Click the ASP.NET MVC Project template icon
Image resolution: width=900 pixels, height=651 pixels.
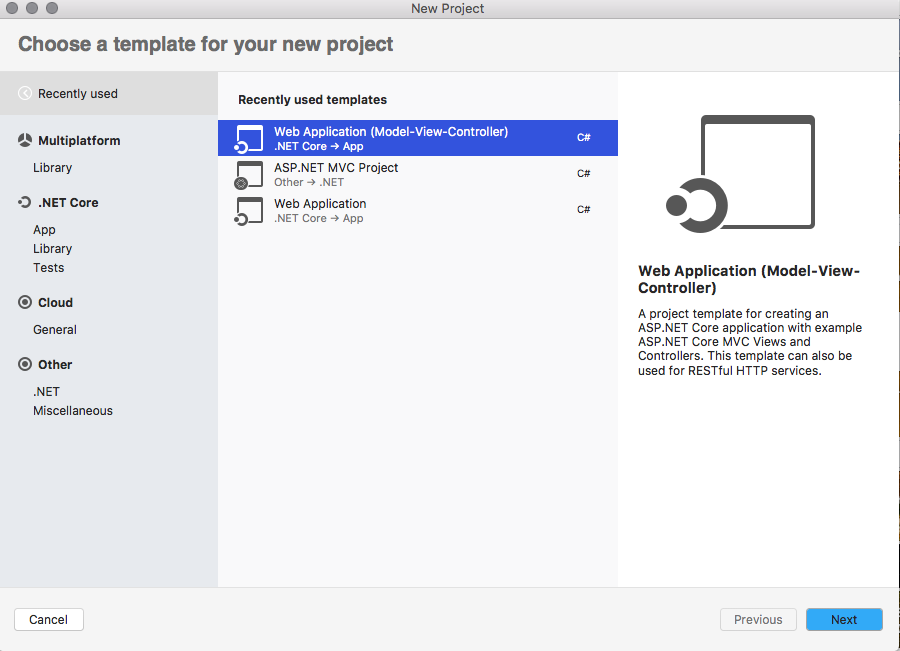click(x=249, y=175)
